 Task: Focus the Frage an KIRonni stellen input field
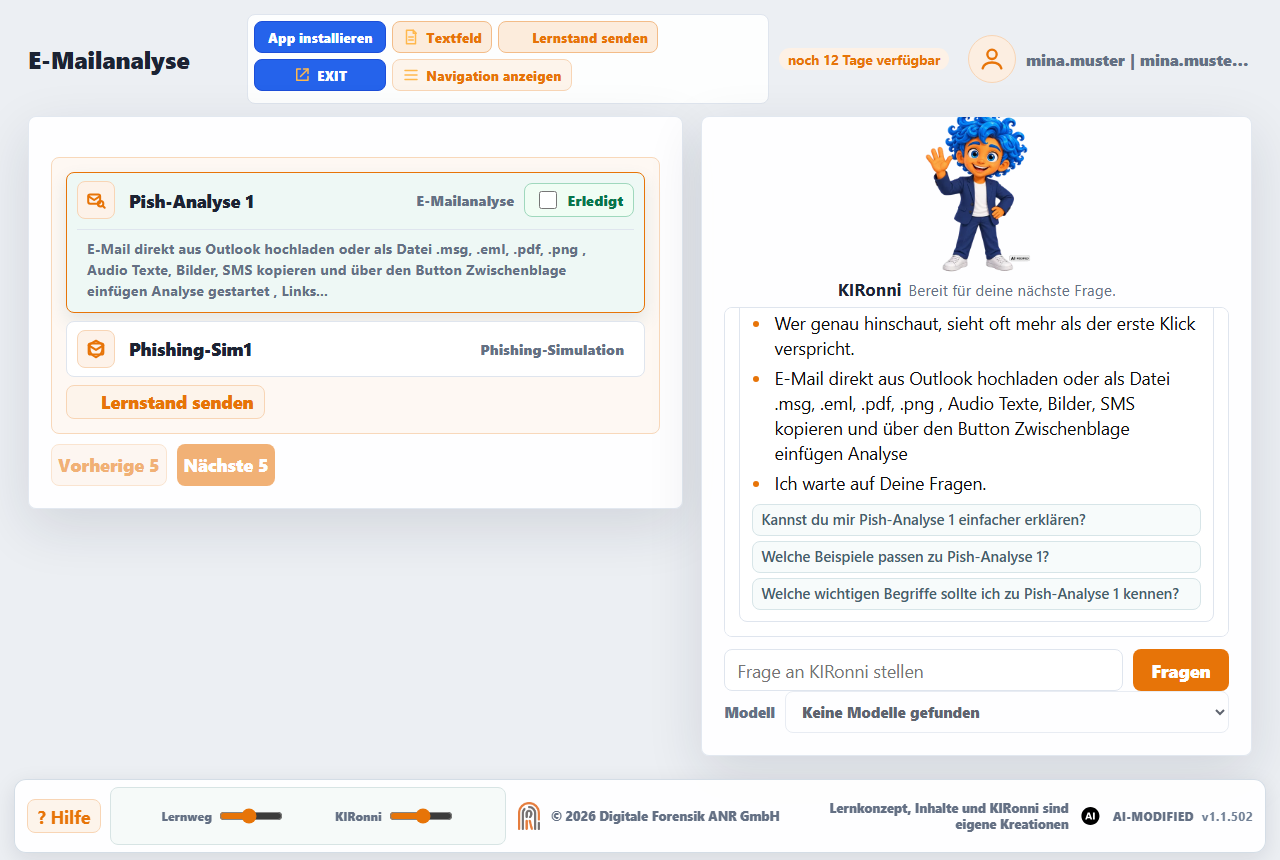pyautogui.click(x=923, y=670)
